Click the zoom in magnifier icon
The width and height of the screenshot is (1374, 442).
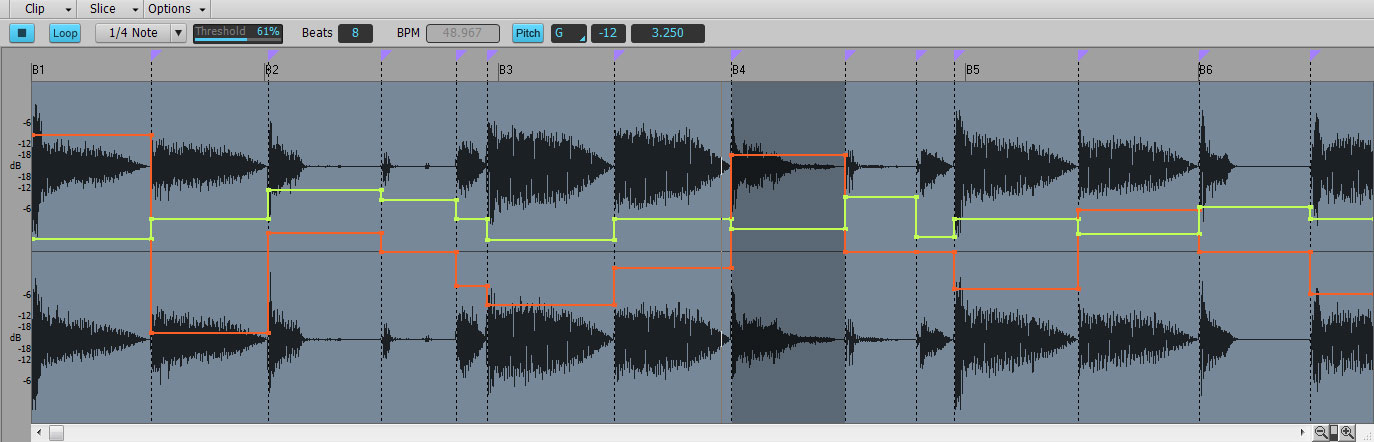(1347, 432)
